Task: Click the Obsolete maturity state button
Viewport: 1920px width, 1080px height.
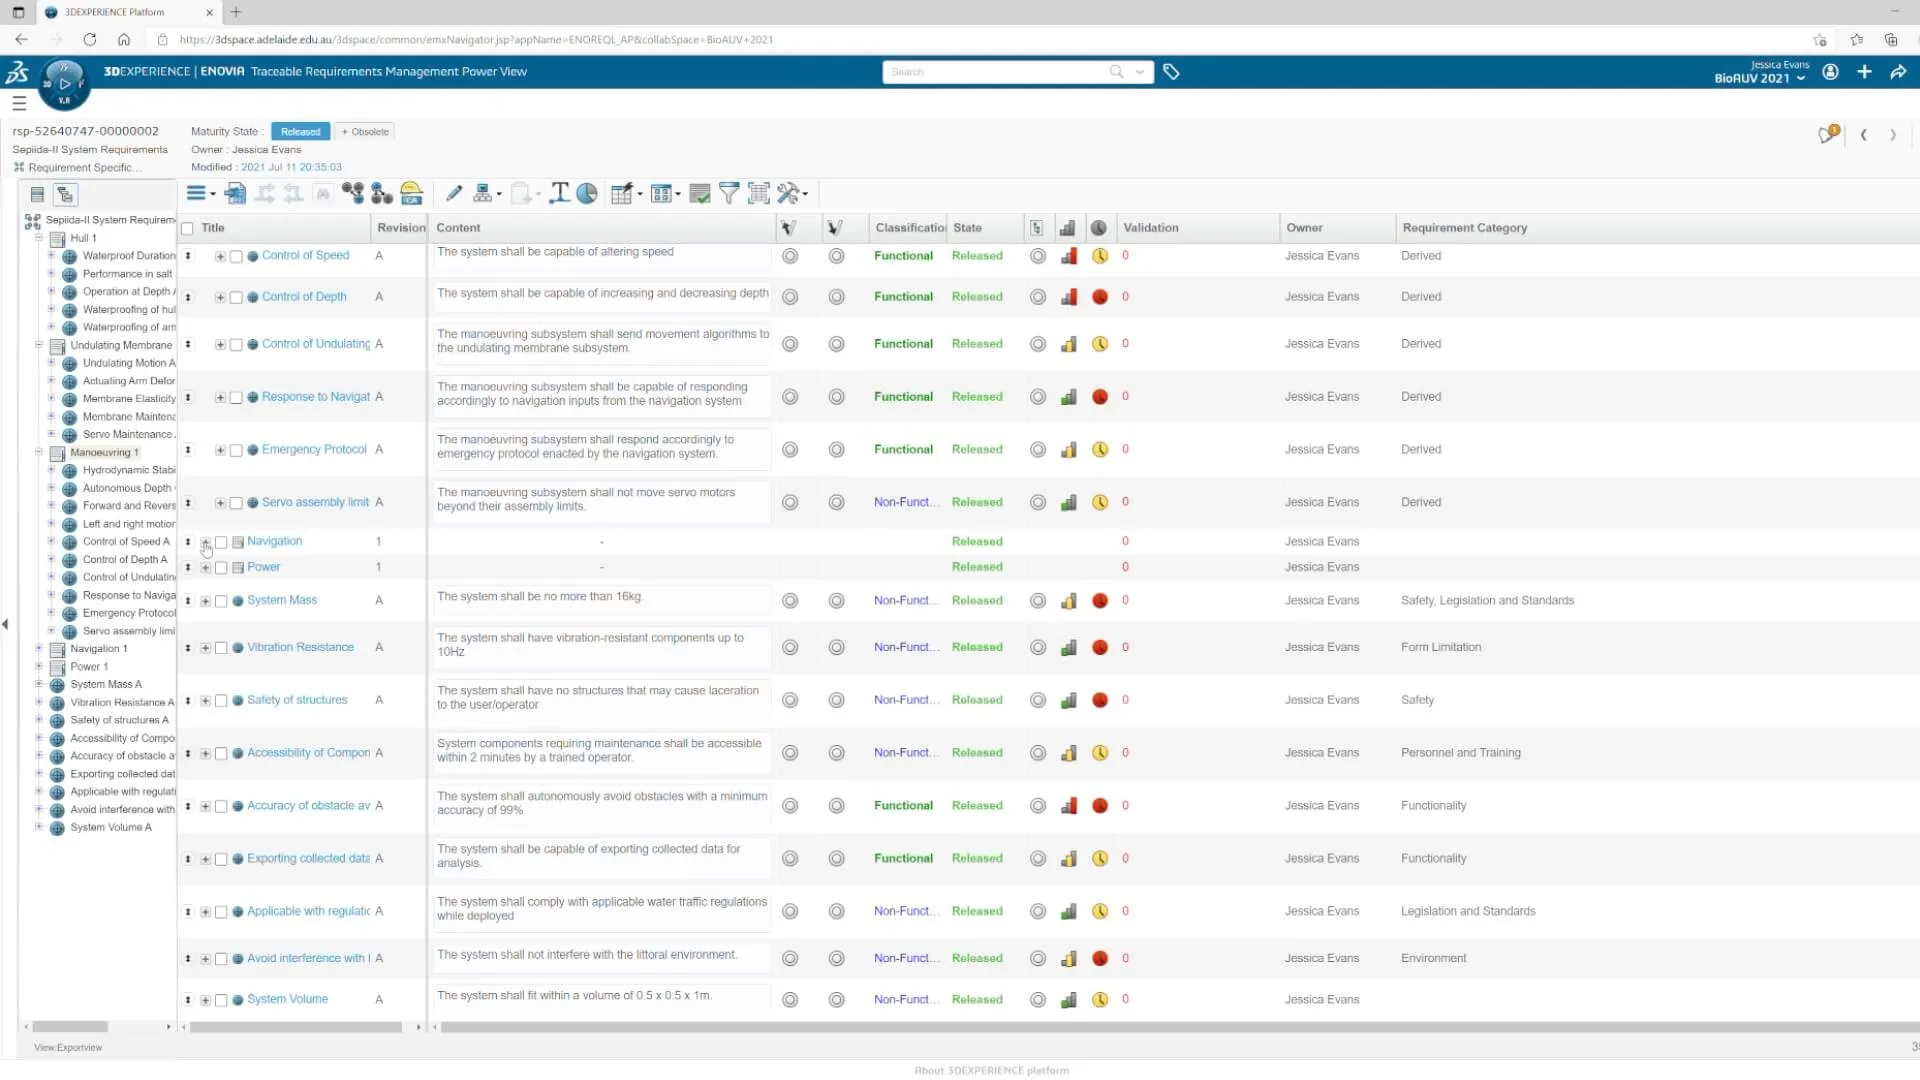Action: pyautogui.click(x=366, y=132)
